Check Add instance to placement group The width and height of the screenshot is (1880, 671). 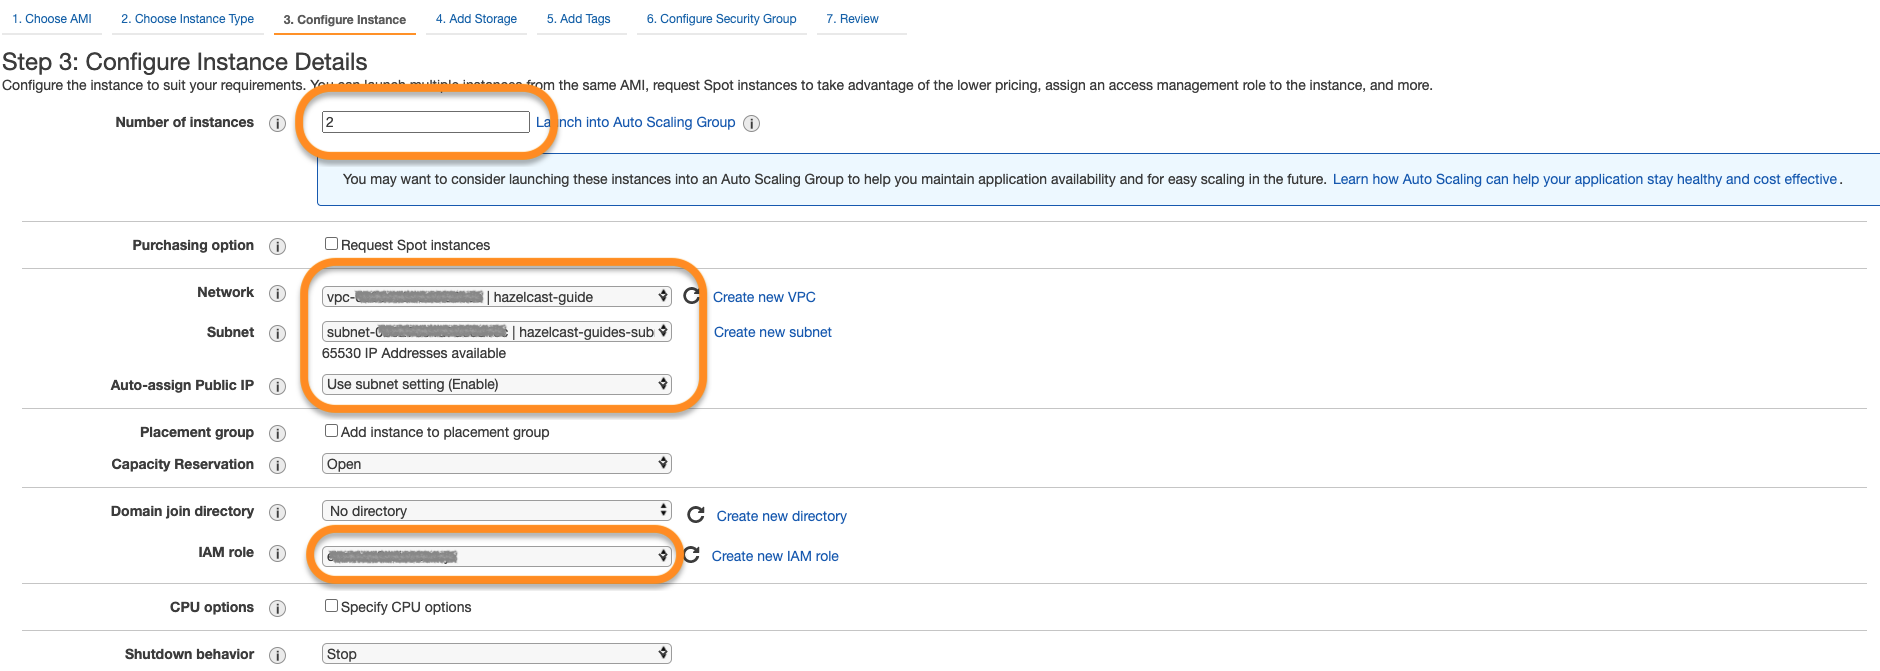point(331,431)
